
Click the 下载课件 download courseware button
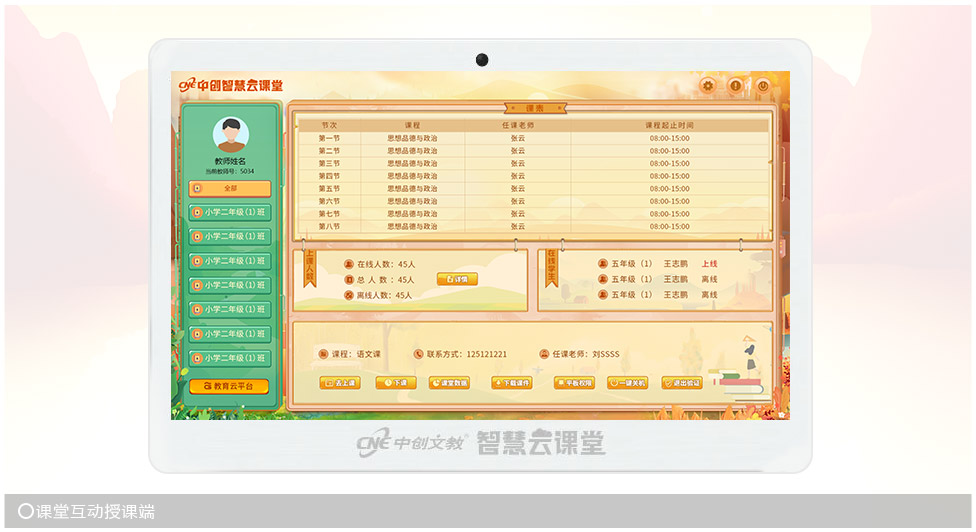[512, 382]
